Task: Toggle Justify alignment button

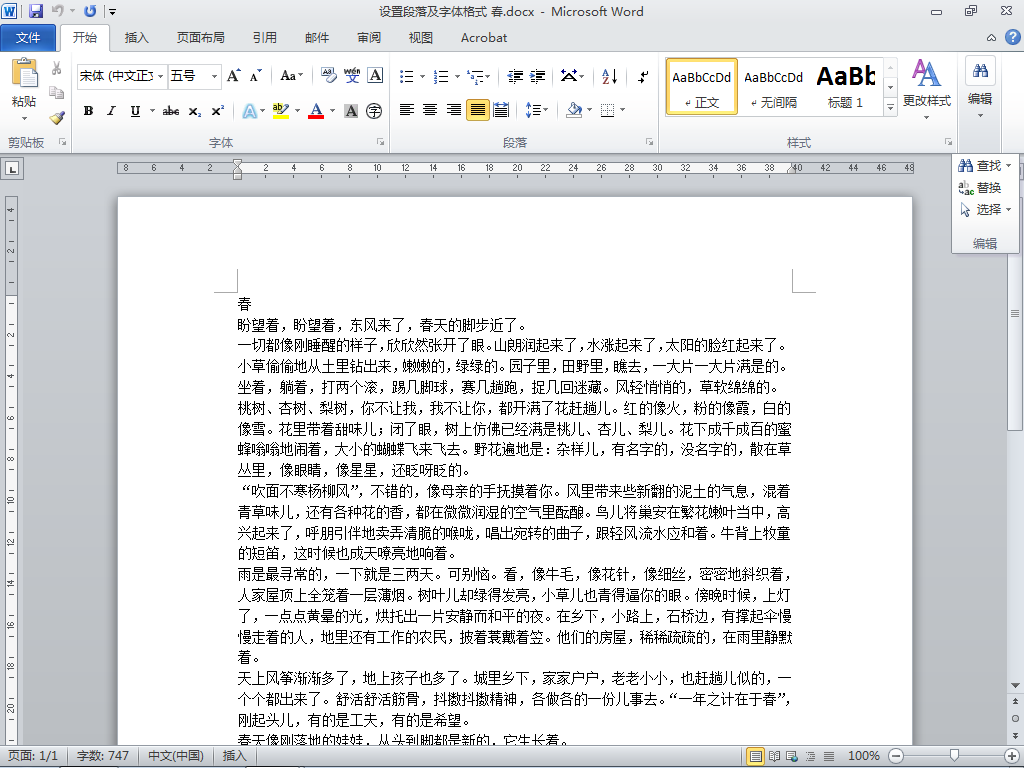Action: coord(477,110)
